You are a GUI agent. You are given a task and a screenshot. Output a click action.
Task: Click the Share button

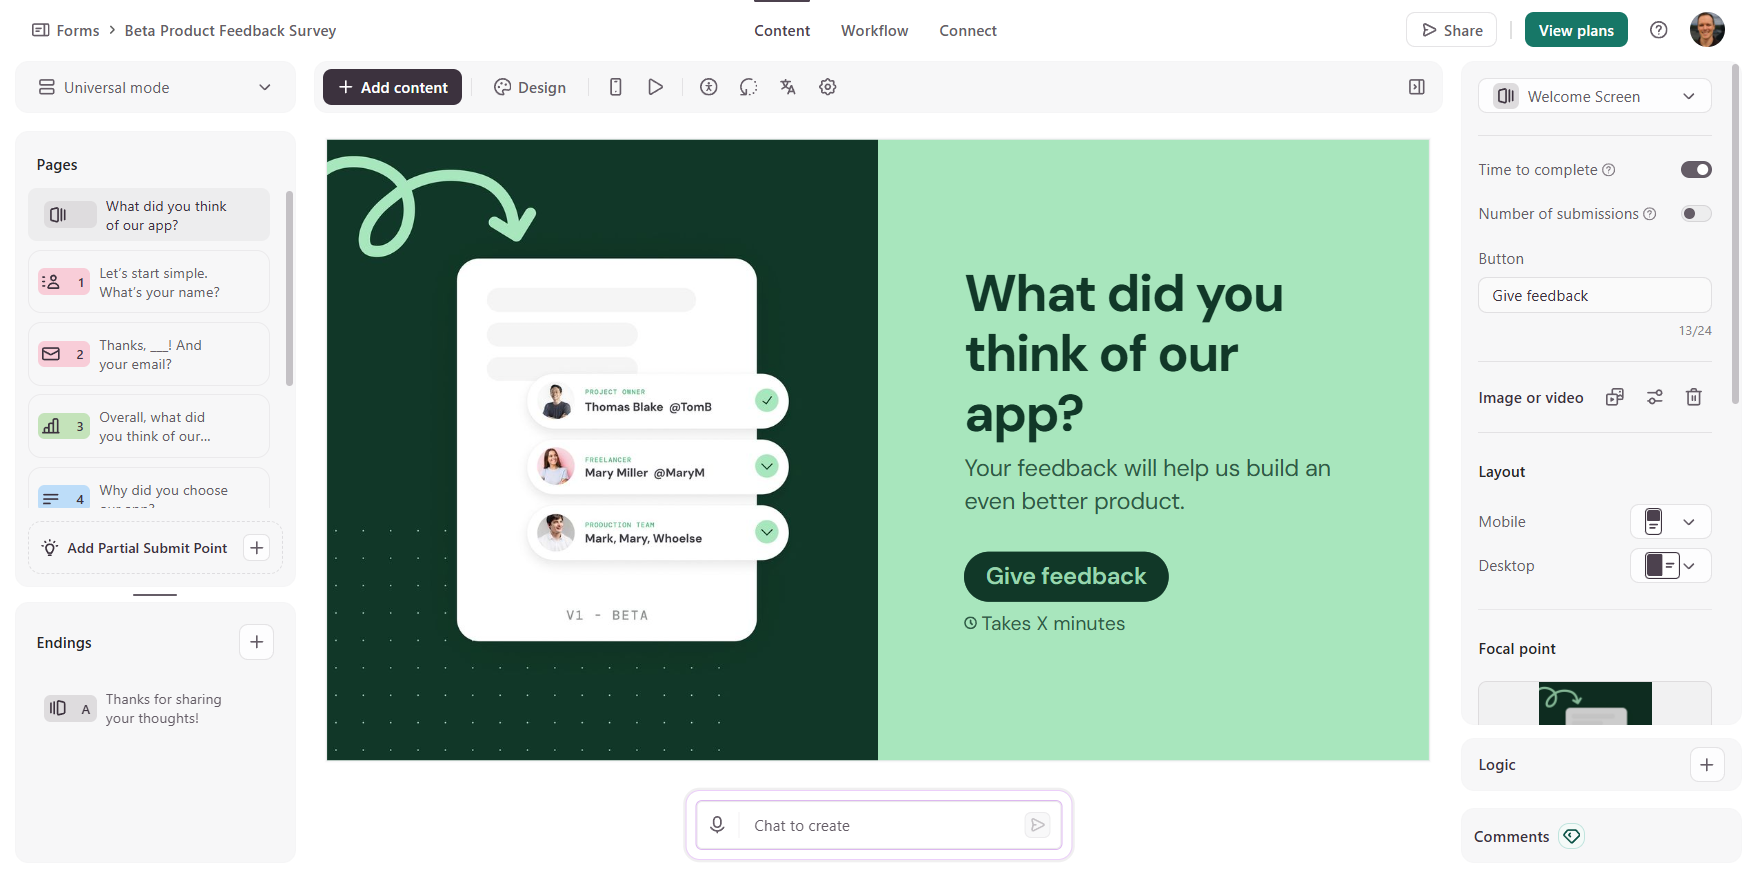click(1452, 30)
